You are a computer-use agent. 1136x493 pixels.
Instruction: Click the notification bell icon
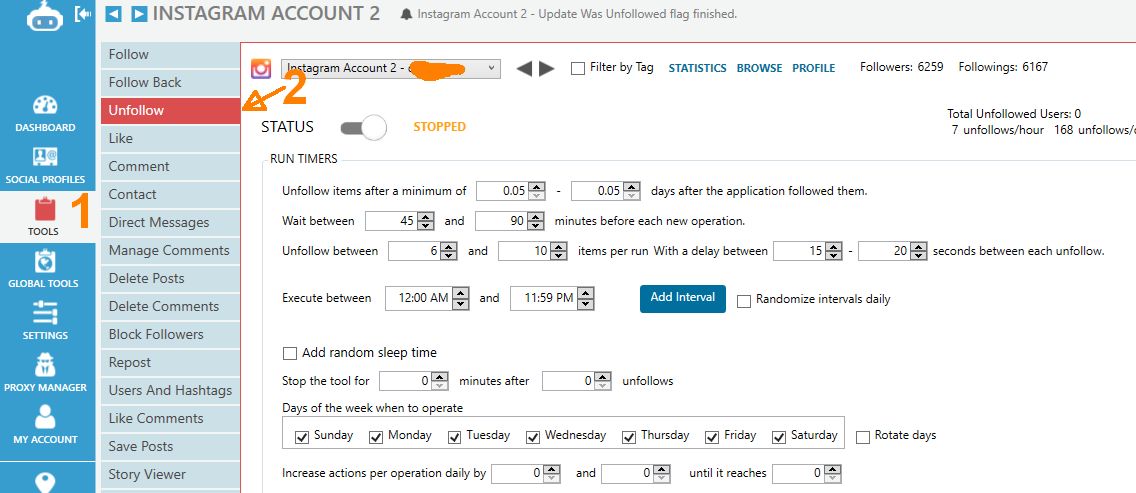(x=406, y=14)
